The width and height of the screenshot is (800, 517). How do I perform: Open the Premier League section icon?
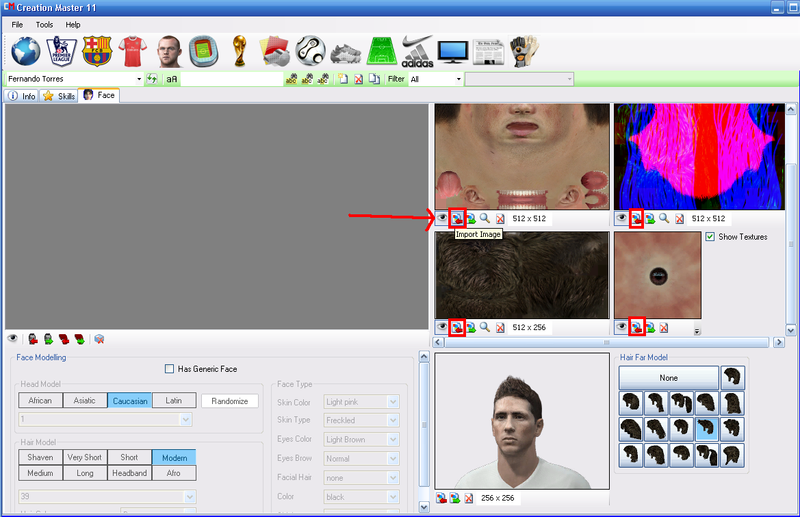pos(61,50)
